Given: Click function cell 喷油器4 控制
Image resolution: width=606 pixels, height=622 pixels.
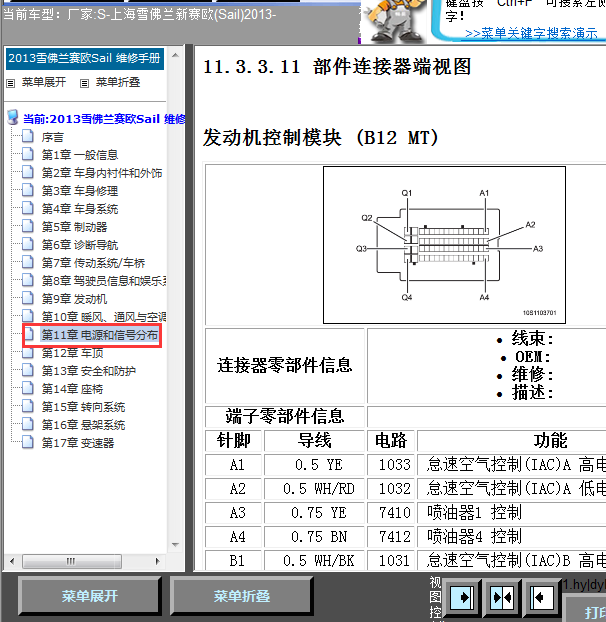Looking at the screenshot, I should [512, 537].
